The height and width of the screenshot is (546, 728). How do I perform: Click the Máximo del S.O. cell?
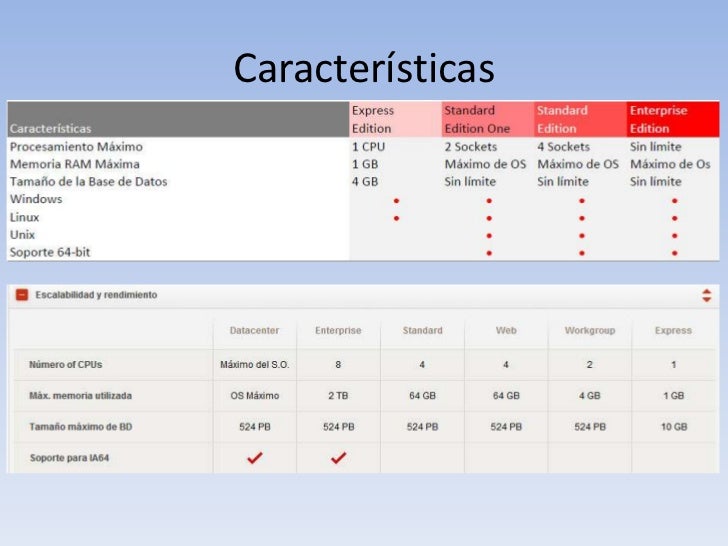pyautogui.click(x=254, y=364)
